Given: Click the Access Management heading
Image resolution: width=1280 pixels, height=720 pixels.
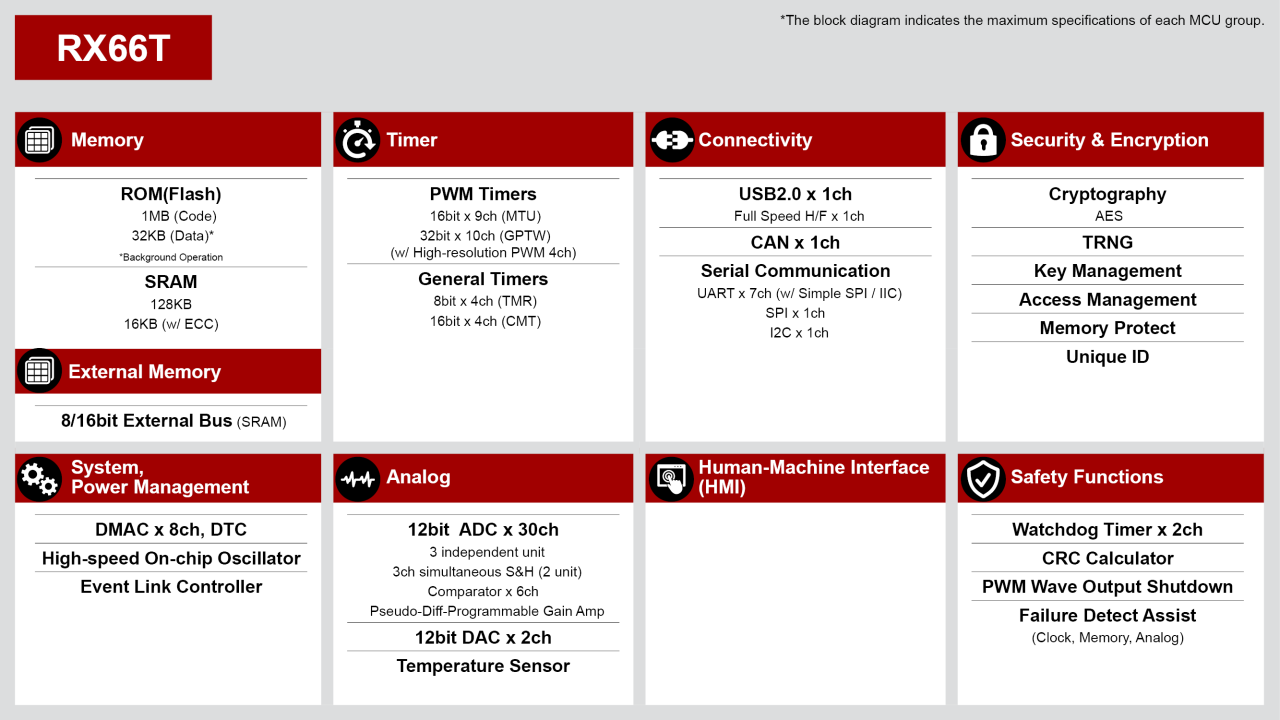Looking at the screenshot, I should 1107,299.
